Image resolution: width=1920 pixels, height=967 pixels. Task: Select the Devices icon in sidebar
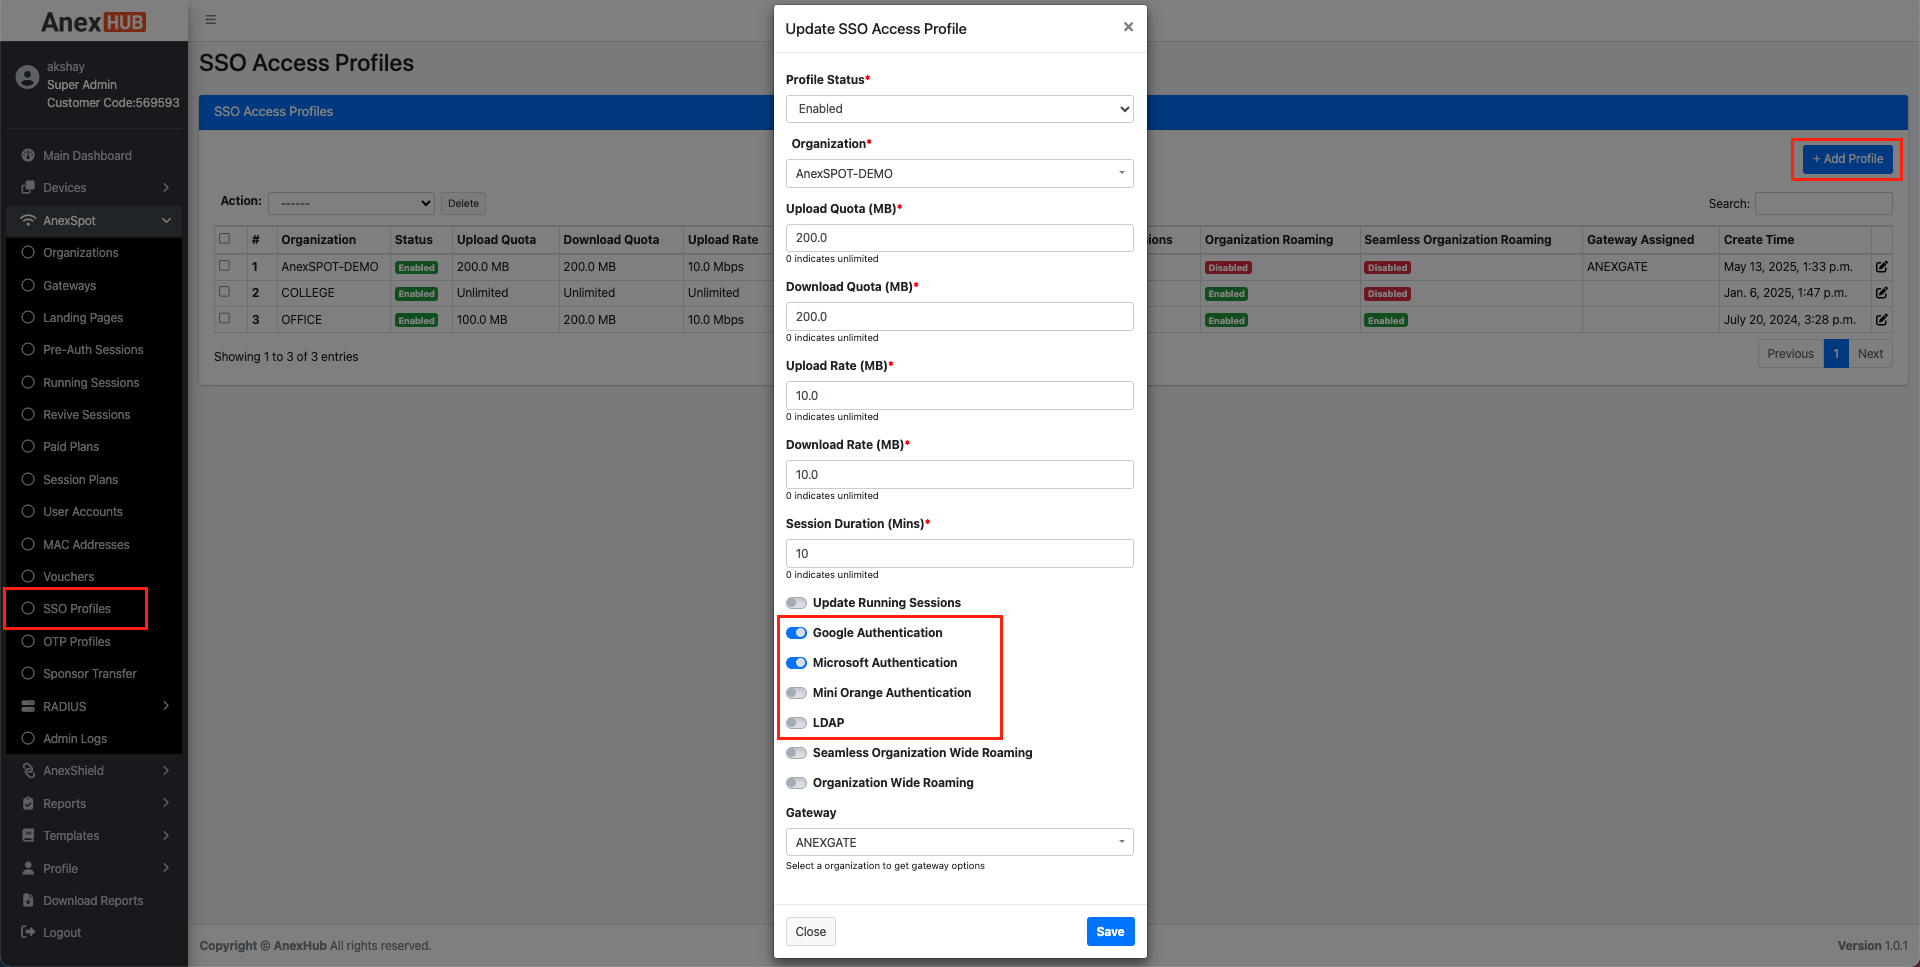tap(29, 187)
